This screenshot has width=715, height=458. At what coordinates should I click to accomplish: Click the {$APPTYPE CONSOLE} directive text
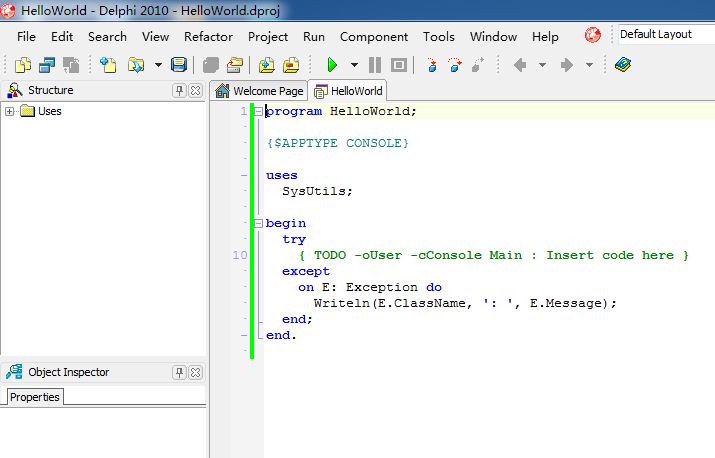337,143
